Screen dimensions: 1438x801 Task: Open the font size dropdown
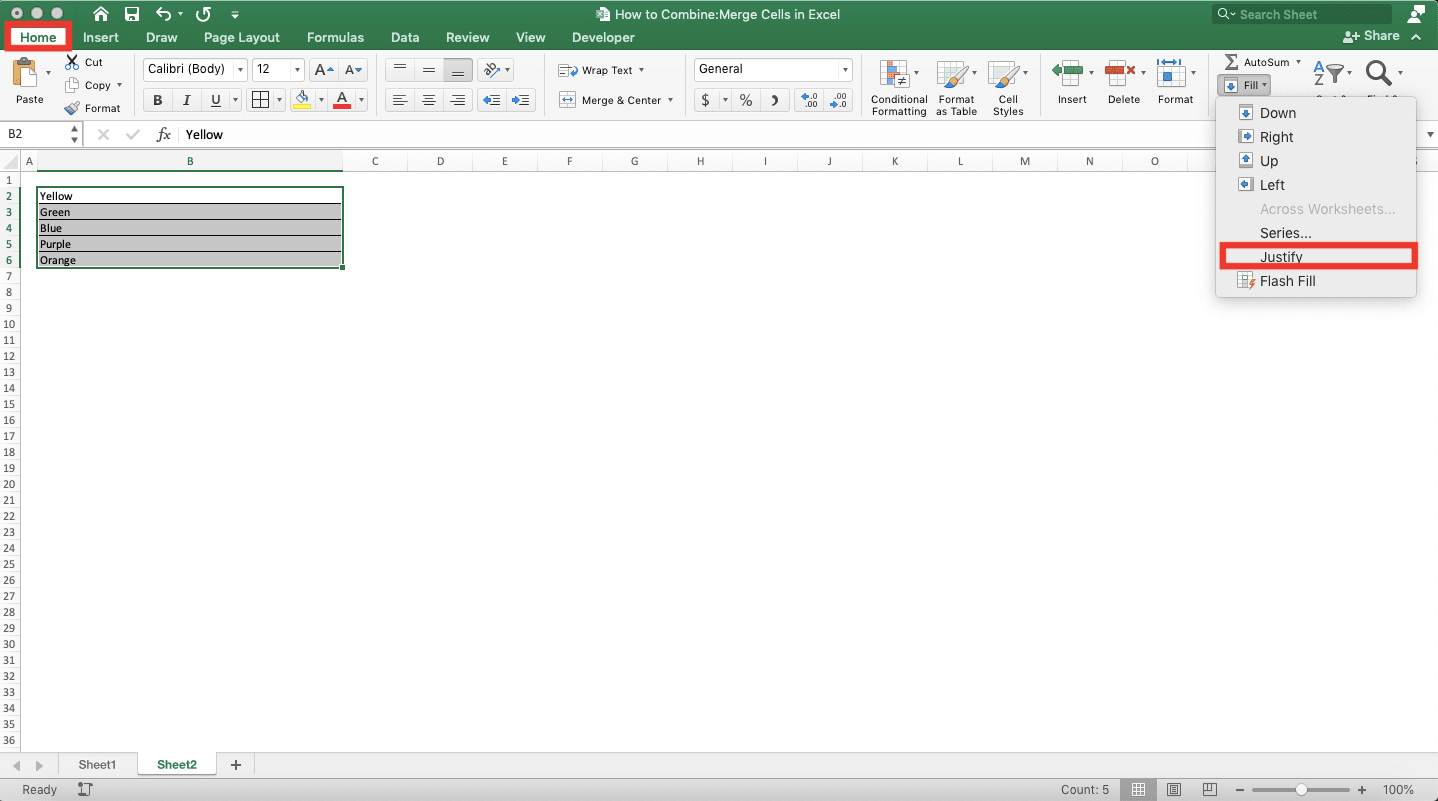pos(297,70)
